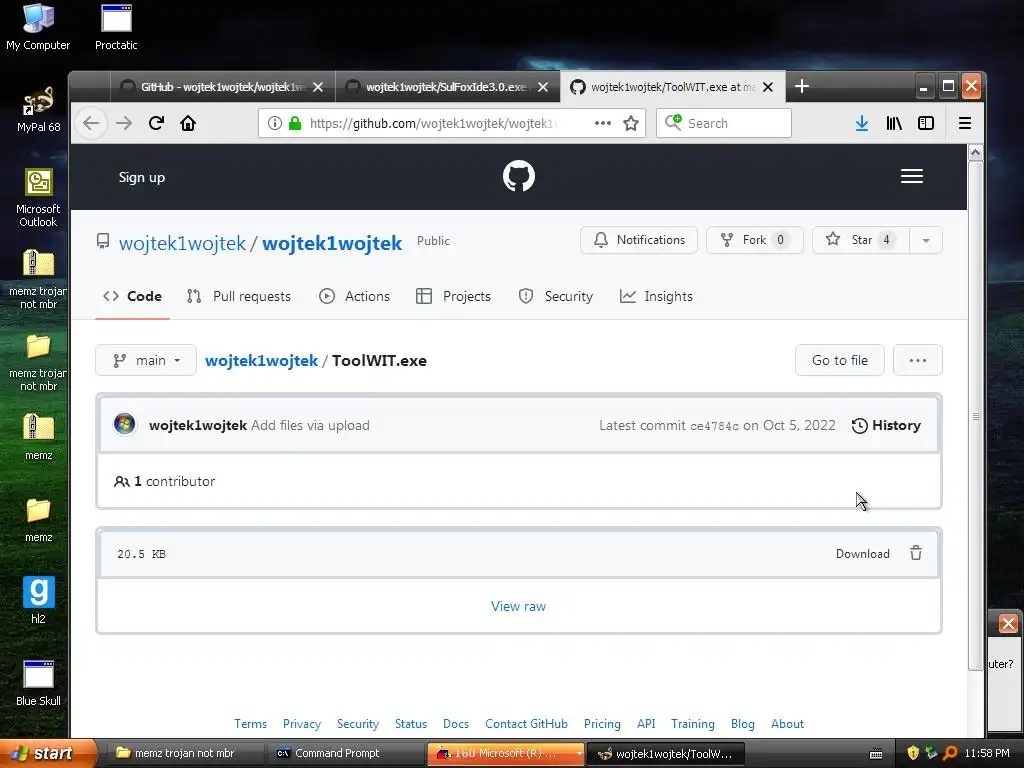
Task: Open GitHub header hamburger menu
Action: (x=912, y=176)
